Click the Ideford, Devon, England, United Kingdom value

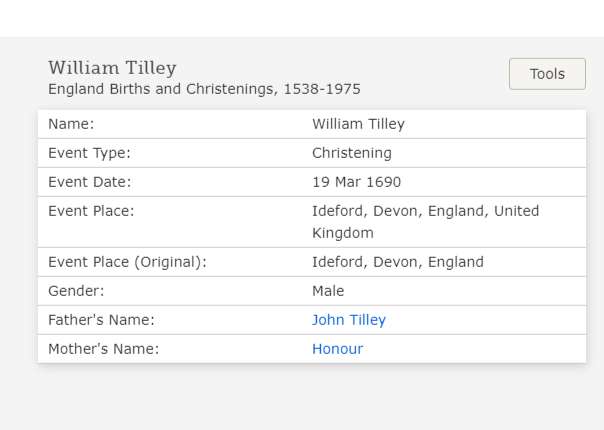pyautogui.click(x=425, y=222)
